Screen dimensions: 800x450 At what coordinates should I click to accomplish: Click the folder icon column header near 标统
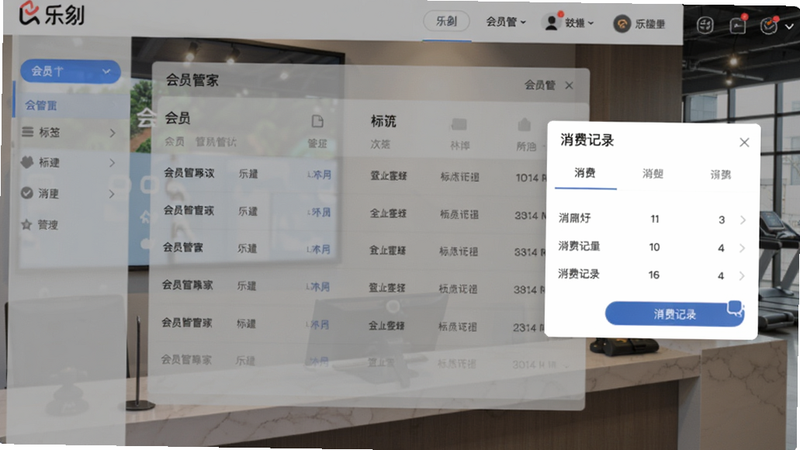click(x=459, y=124)
